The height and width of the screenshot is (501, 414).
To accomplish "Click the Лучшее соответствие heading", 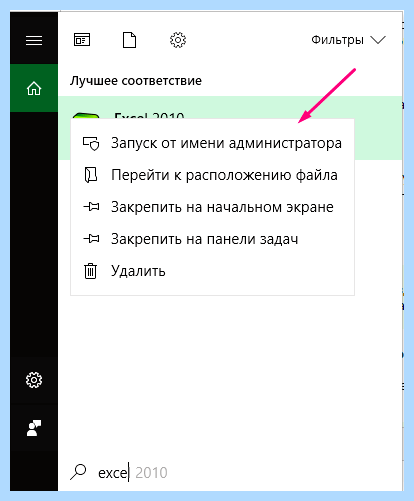I will click(136, 81).
